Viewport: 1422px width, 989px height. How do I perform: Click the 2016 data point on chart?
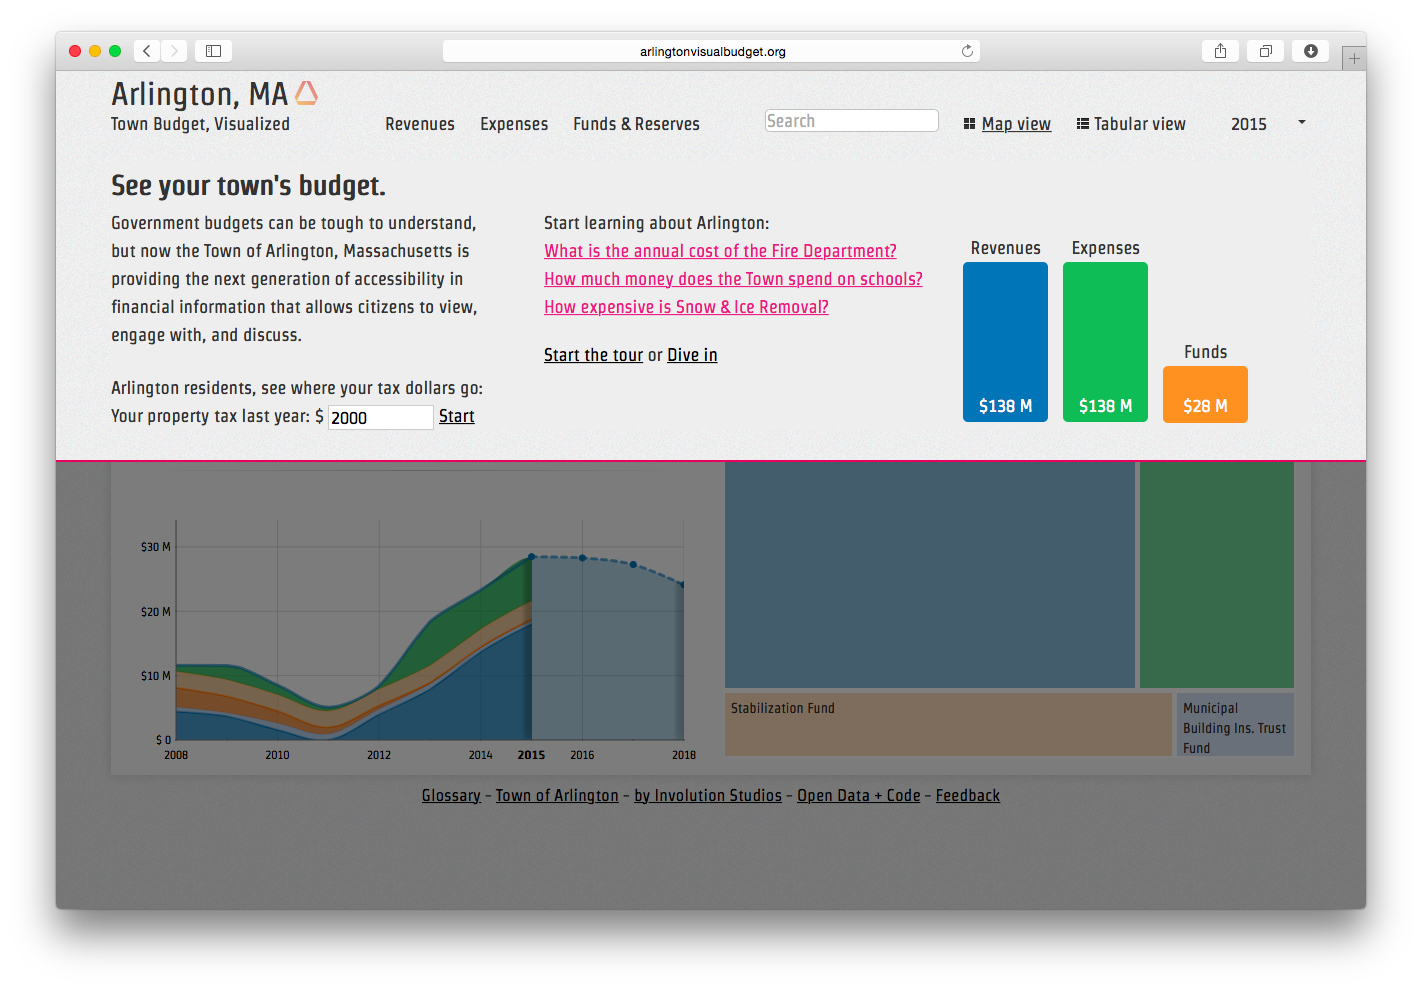coord(583,558)
